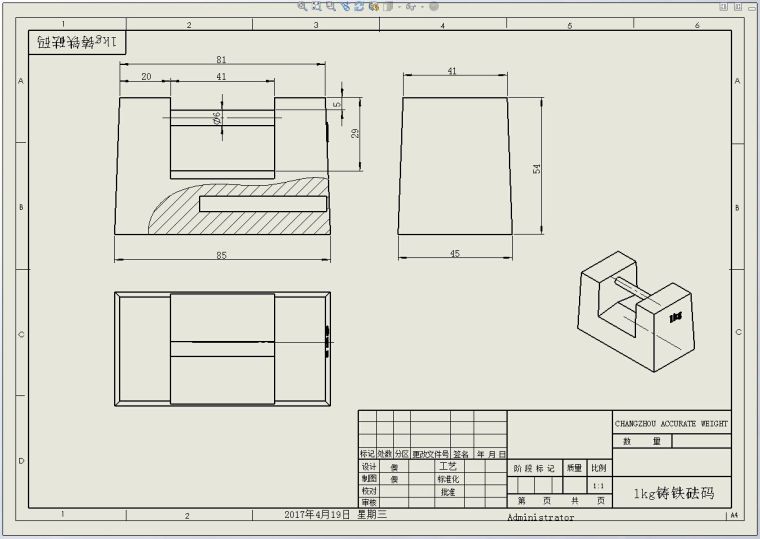Click the 3D Drawing View icon
The image size is (760, 539).
(x=359, y=6)
